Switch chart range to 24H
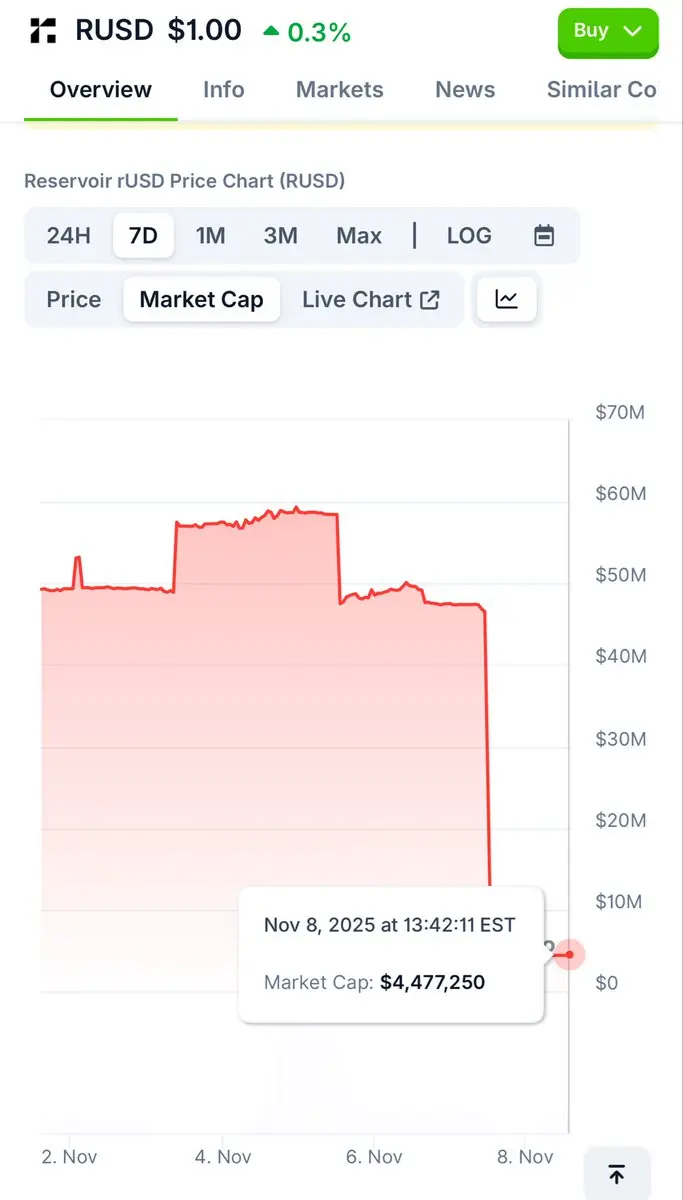 tap(68, 236)
